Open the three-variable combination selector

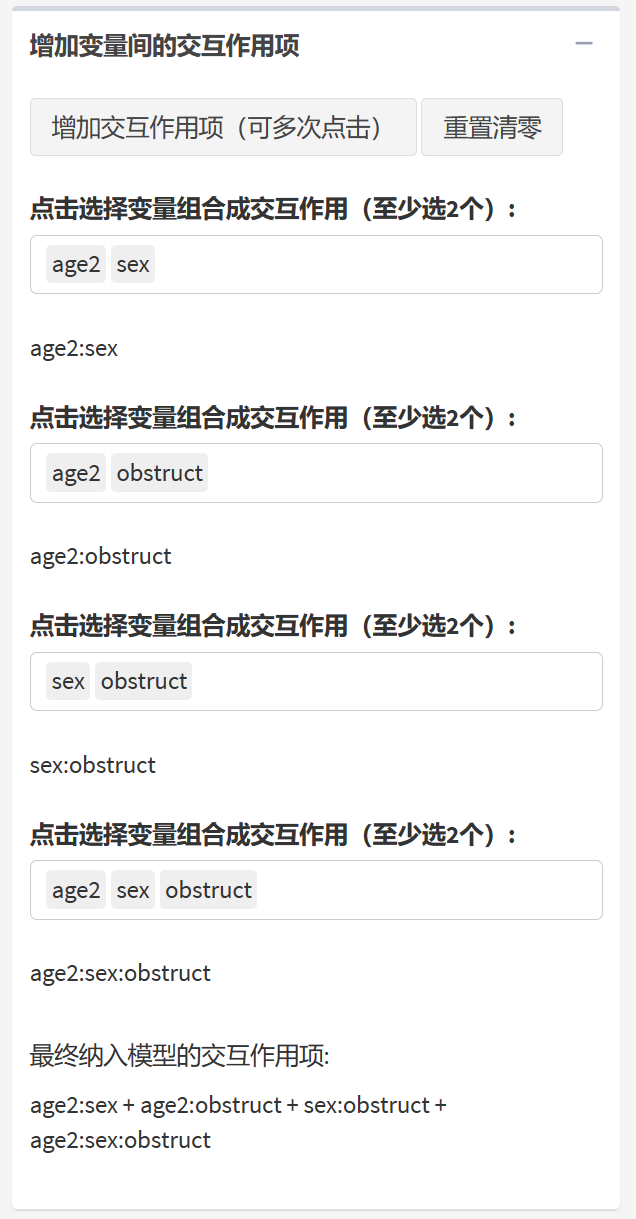[430, 890]
